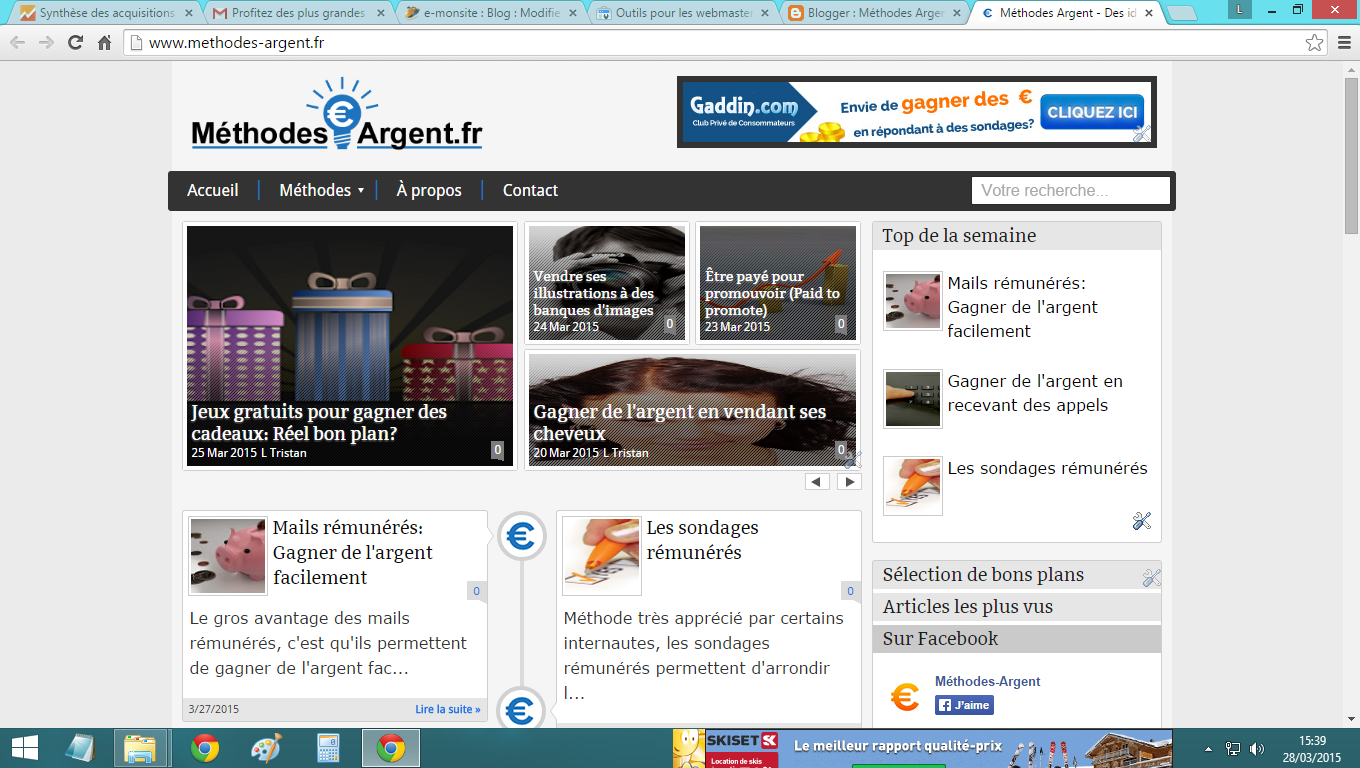Click the Méthodes-Argent Facebook euro logo
1360x768 pixels.
click(904, 697)
